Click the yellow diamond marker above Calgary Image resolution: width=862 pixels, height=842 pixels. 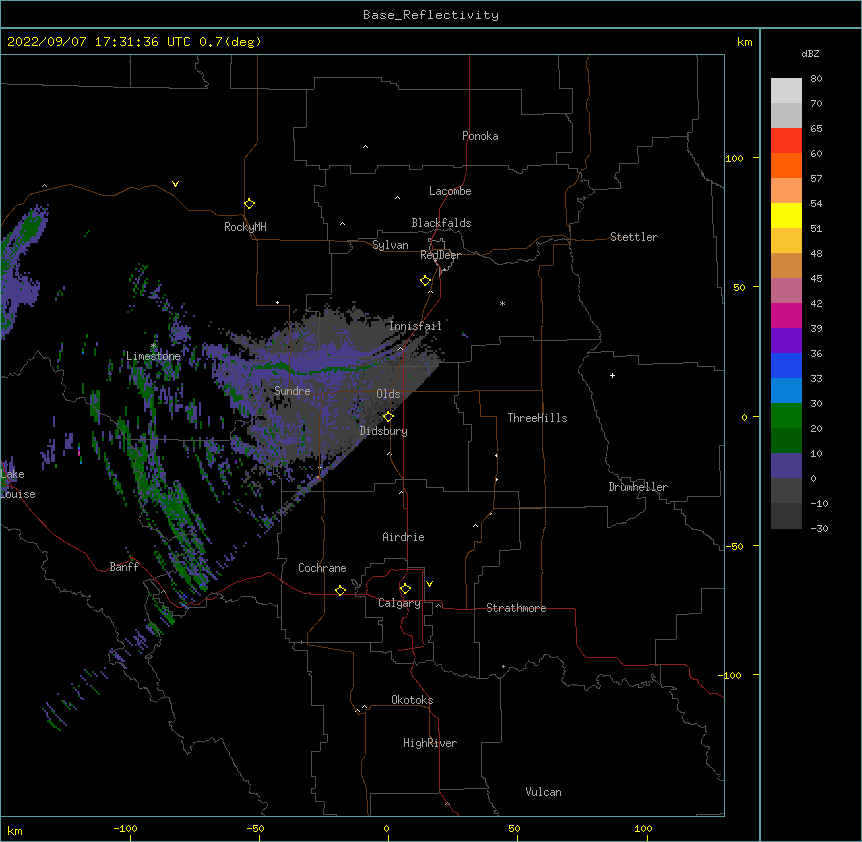point(405,589)
